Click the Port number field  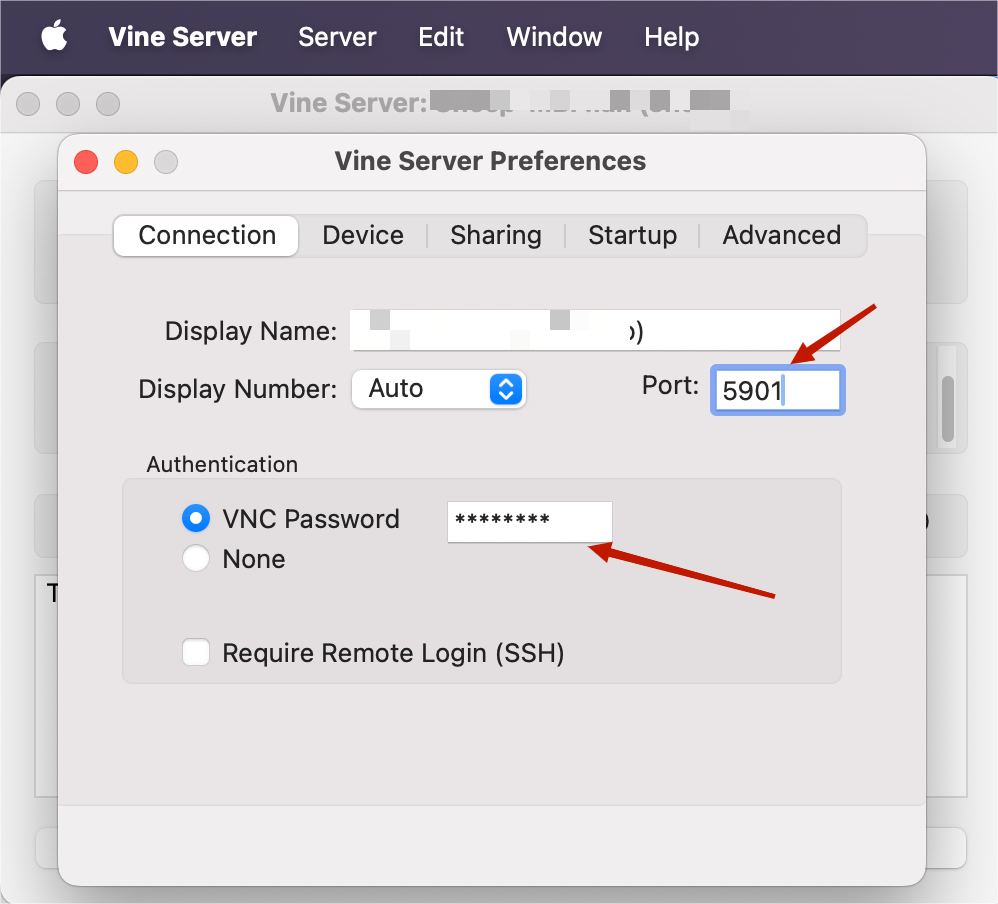(x=777, y=390)
